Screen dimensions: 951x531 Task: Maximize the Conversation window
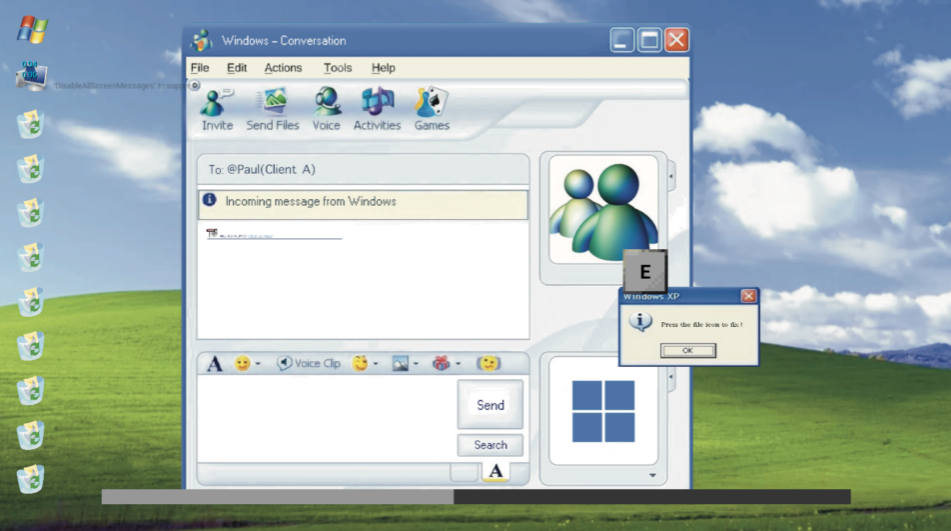(650, 41)
